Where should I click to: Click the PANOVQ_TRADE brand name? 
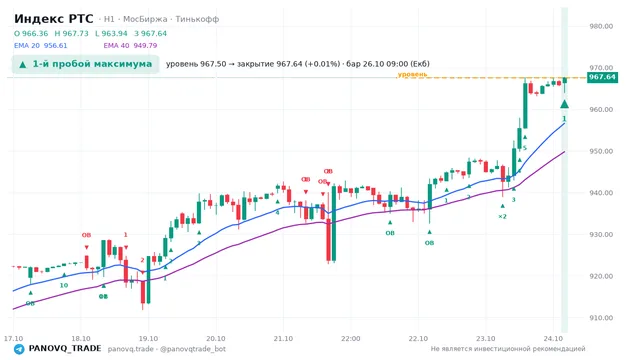click(65, 349)
